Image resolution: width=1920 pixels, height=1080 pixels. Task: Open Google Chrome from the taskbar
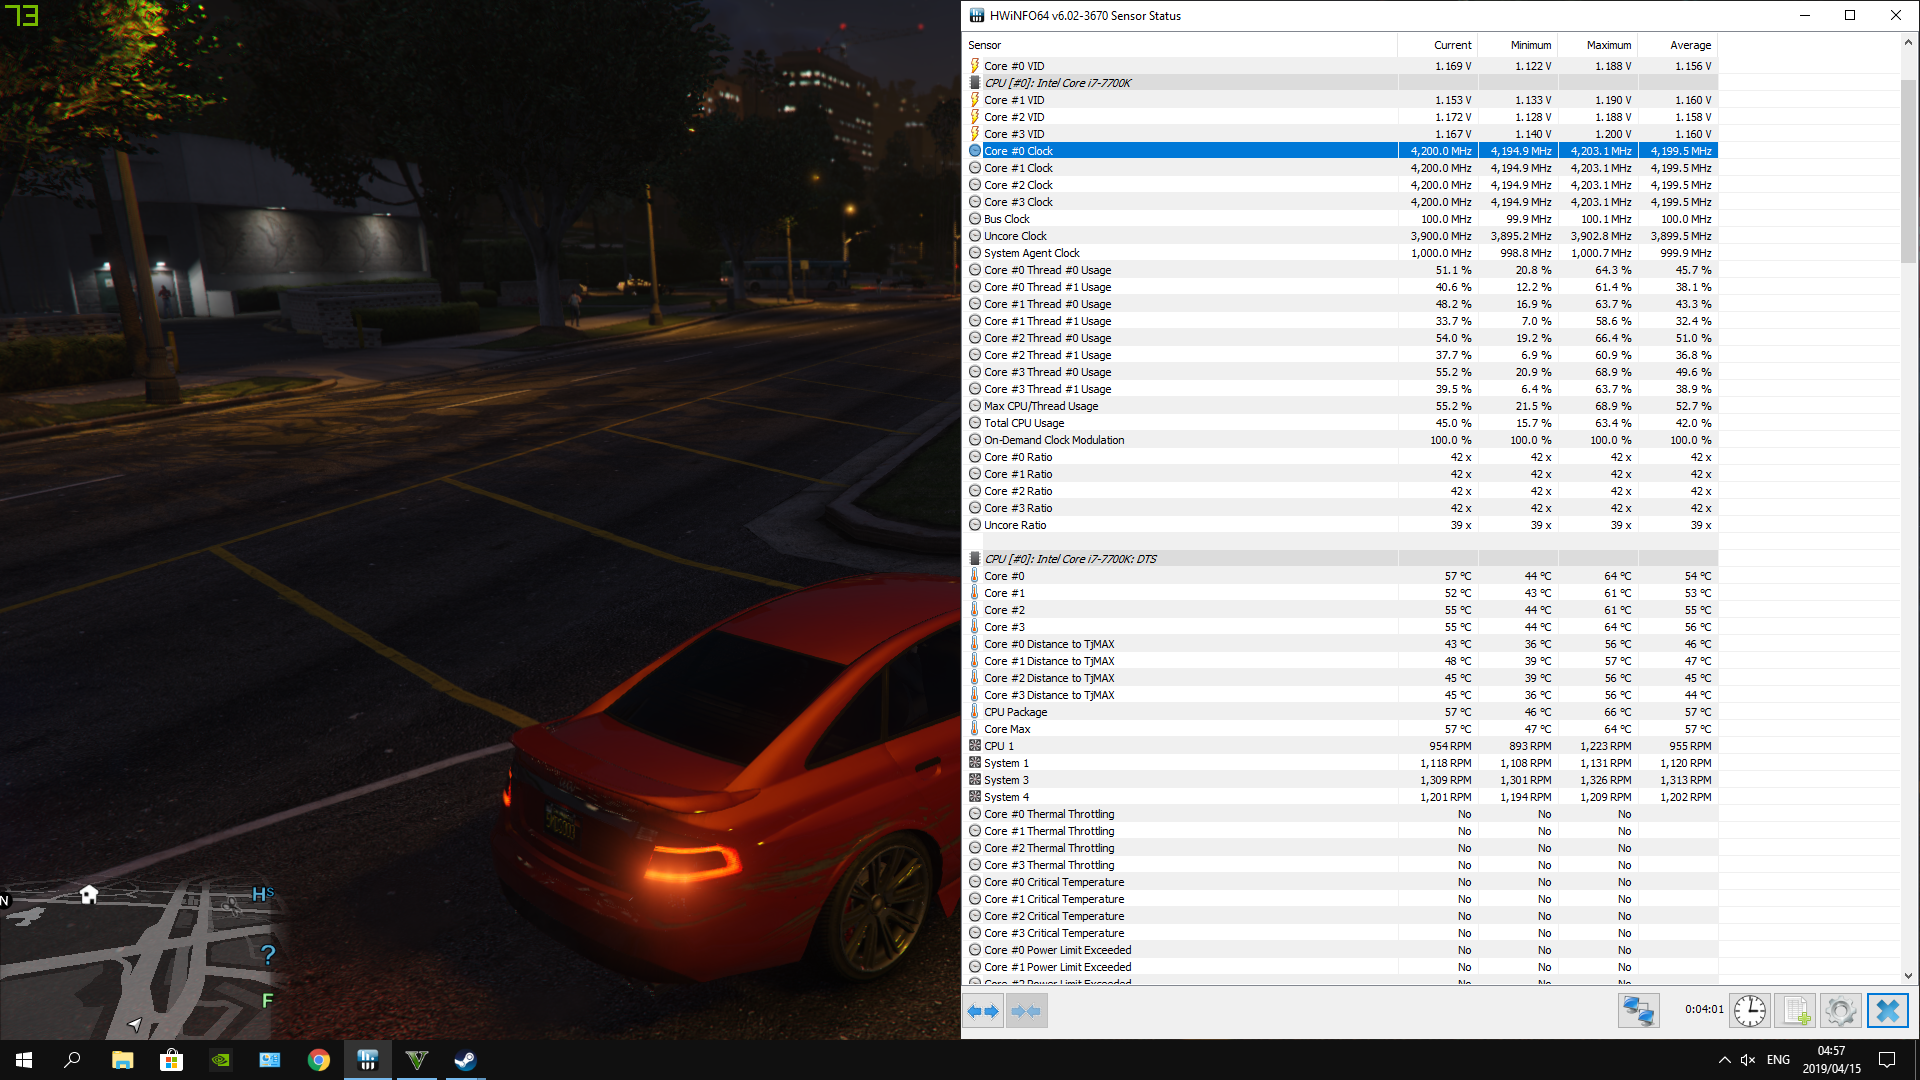click(x=318, y=1060)
